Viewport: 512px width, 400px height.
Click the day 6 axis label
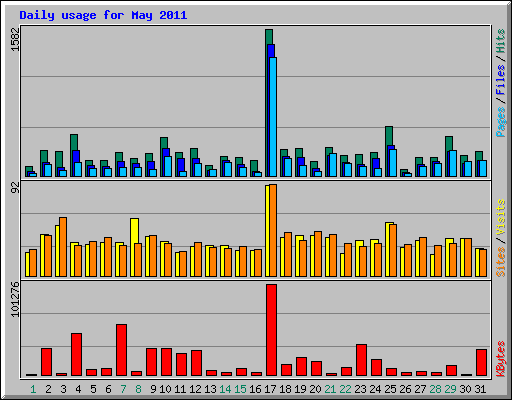pos(108,389)
